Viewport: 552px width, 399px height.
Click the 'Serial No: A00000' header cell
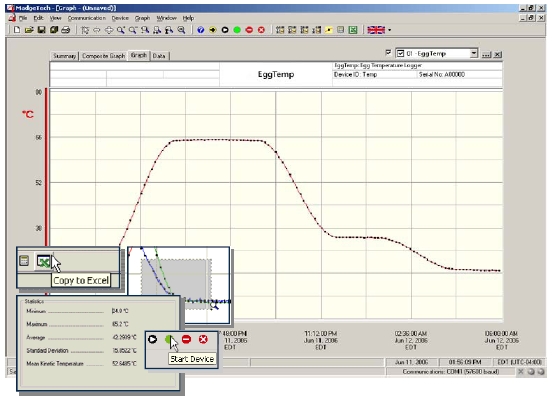[459, 75]
